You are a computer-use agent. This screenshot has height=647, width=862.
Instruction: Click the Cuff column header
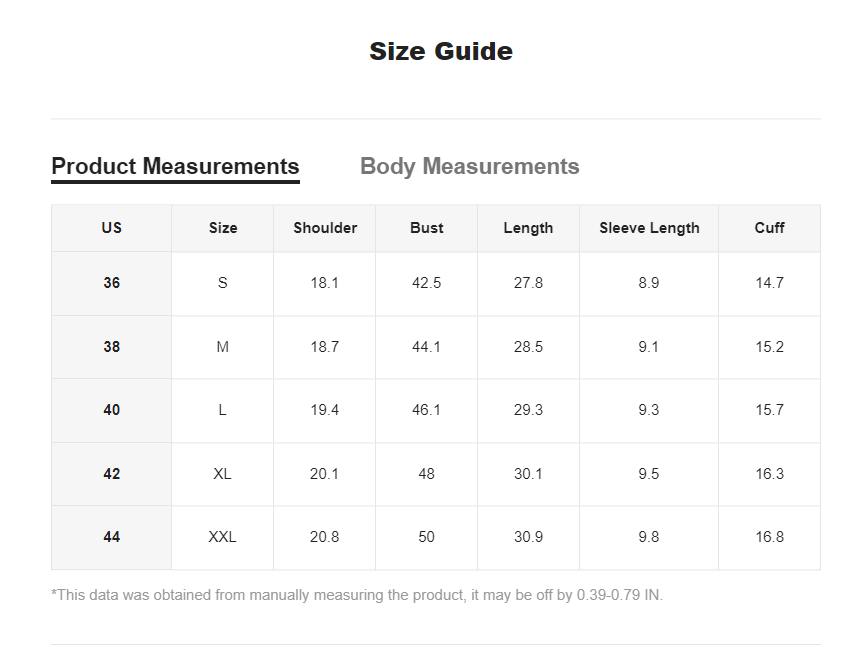point(770,228)
